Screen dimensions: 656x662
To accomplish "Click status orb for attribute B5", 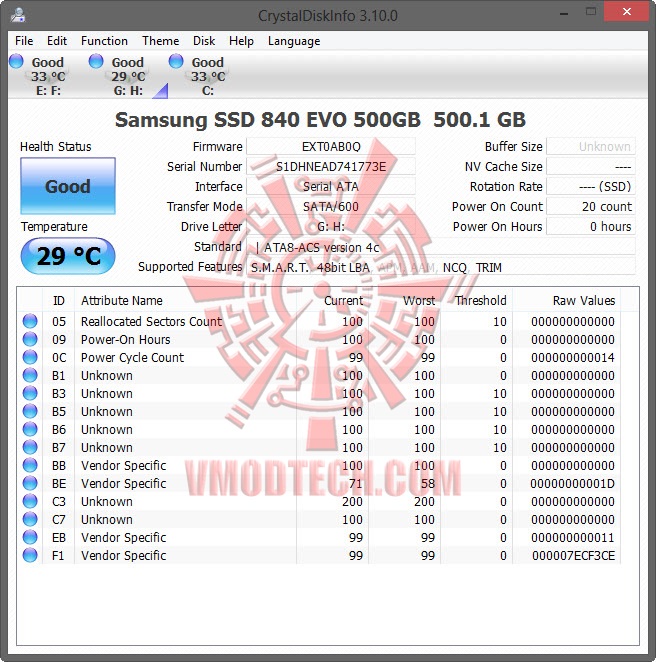I will (30, 411).
